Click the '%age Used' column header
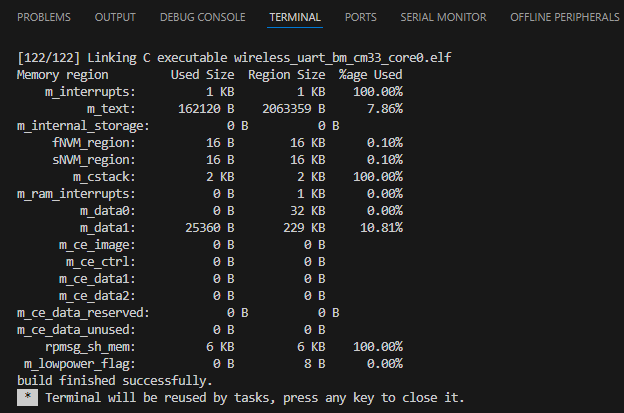This screenshot has width=624, height=413. point(370,75)
